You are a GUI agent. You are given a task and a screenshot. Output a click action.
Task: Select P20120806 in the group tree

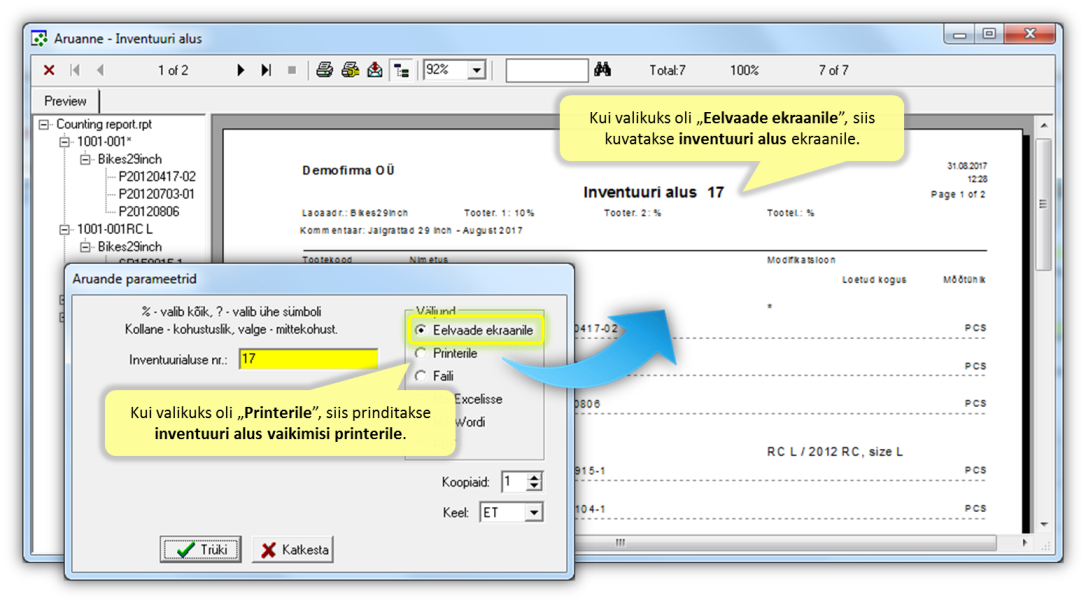[149, 211]
